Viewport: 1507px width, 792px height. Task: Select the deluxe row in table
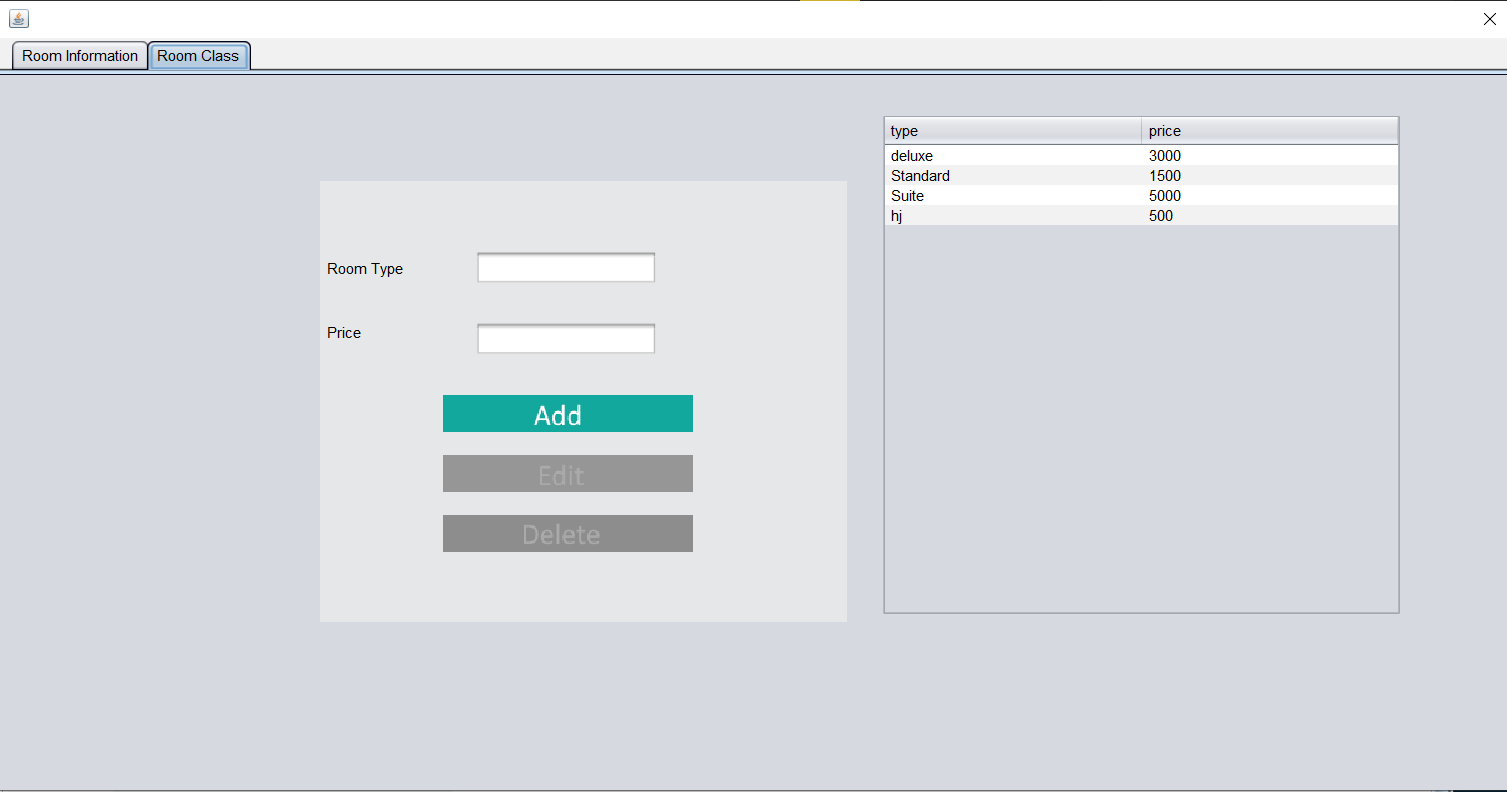click(x=912, y=156)
